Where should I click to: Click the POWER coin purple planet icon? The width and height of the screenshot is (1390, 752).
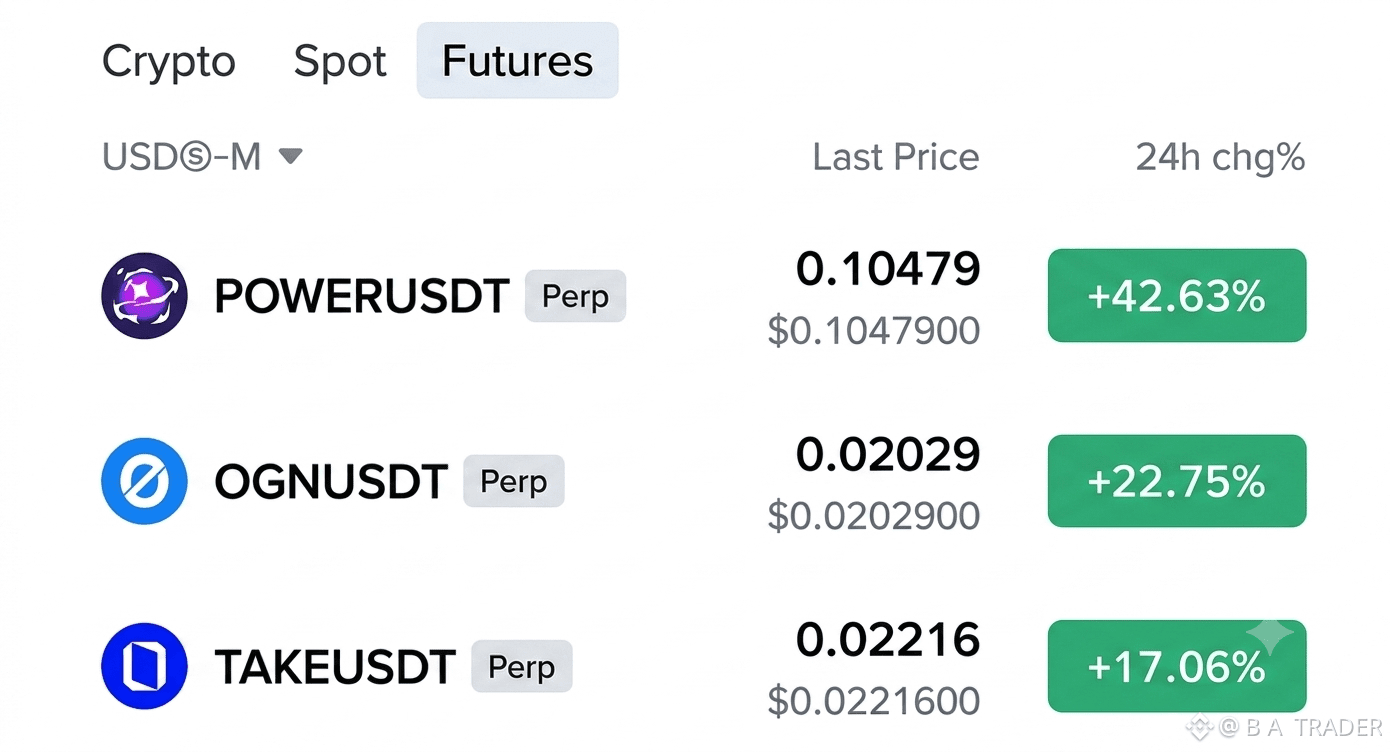click(x=145, y=295)
